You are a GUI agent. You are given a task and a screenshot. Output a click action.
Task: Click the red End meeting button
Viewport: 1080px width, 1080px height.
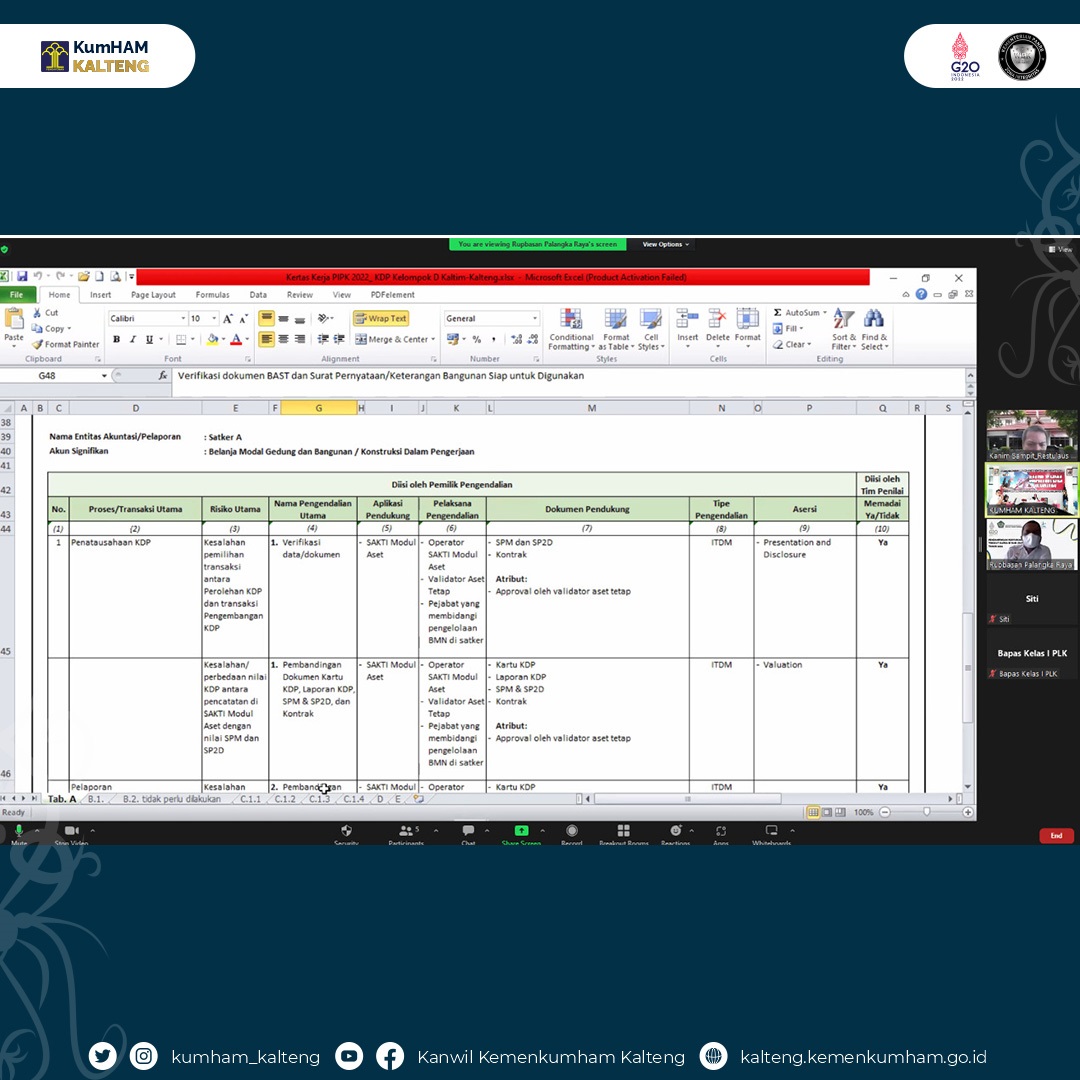click(x=1056, y=835)
